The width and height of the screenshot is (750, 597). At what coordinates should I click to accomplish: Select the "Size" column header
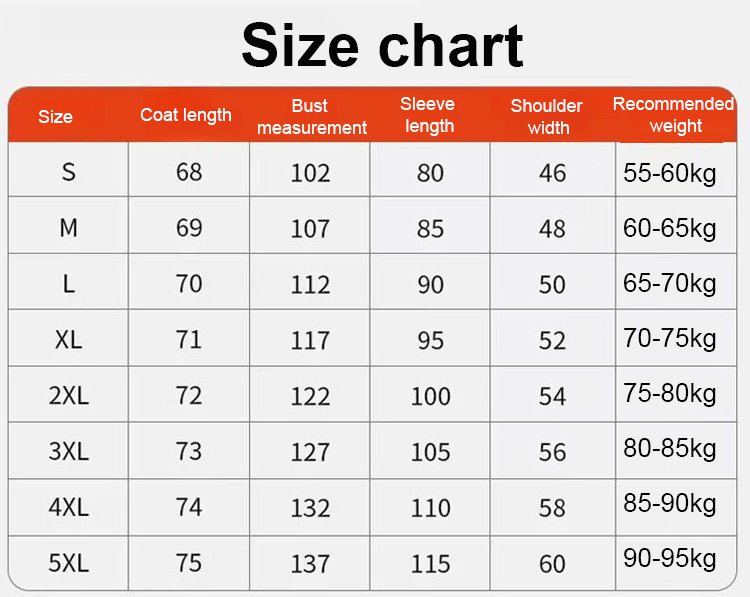coord(56,117)
